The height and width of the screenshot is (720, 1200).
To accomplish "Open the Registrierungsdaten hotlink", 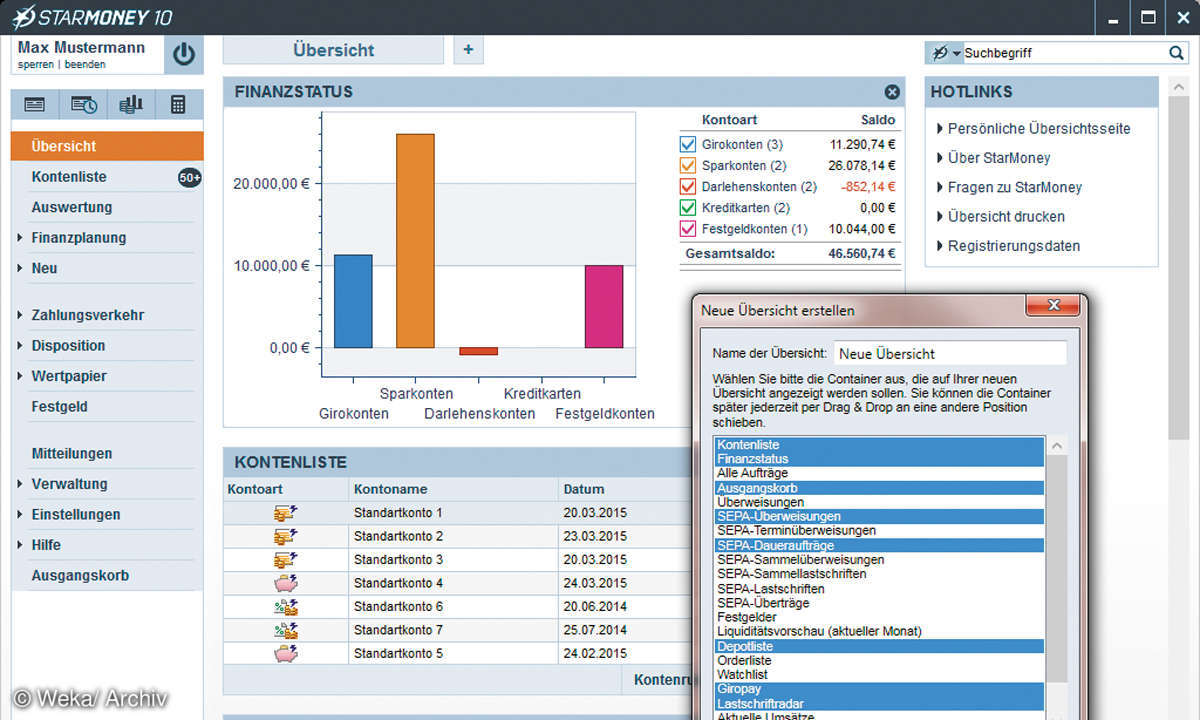I will [1014, 246].
